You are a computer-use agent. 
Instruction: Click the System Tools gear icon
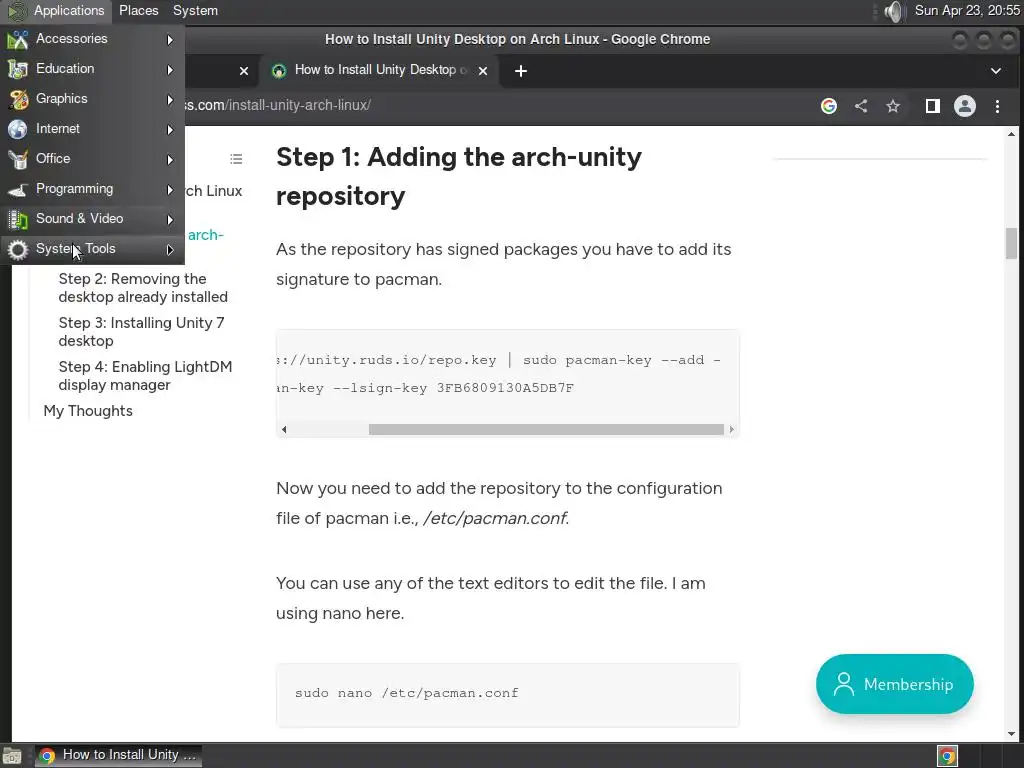[x=18, y=249]
